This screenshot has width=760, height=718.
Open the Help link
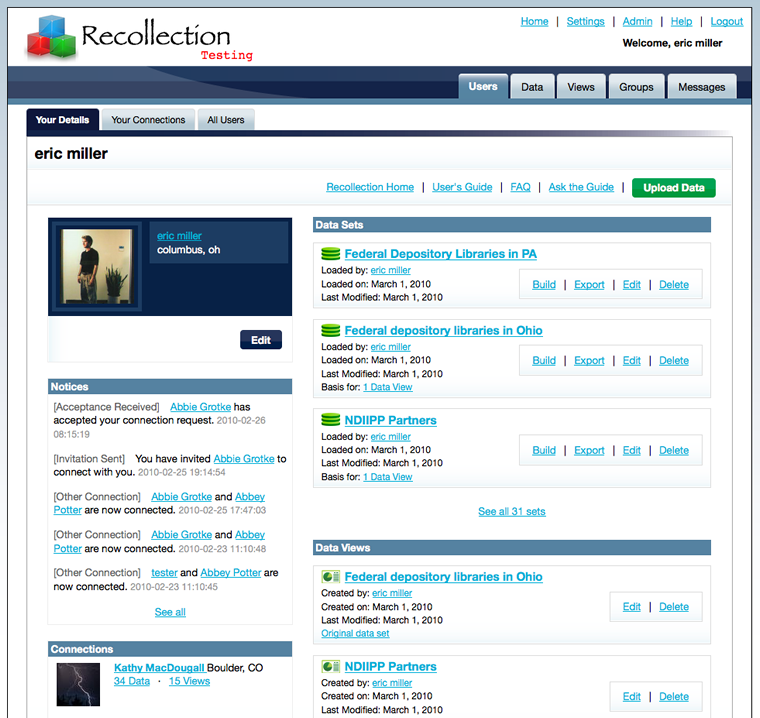(x=681, y=21)
